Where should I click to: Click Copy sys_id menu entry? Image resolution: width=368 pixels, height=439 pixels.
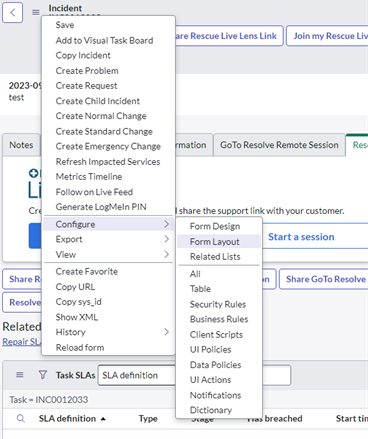pos(79,302)
